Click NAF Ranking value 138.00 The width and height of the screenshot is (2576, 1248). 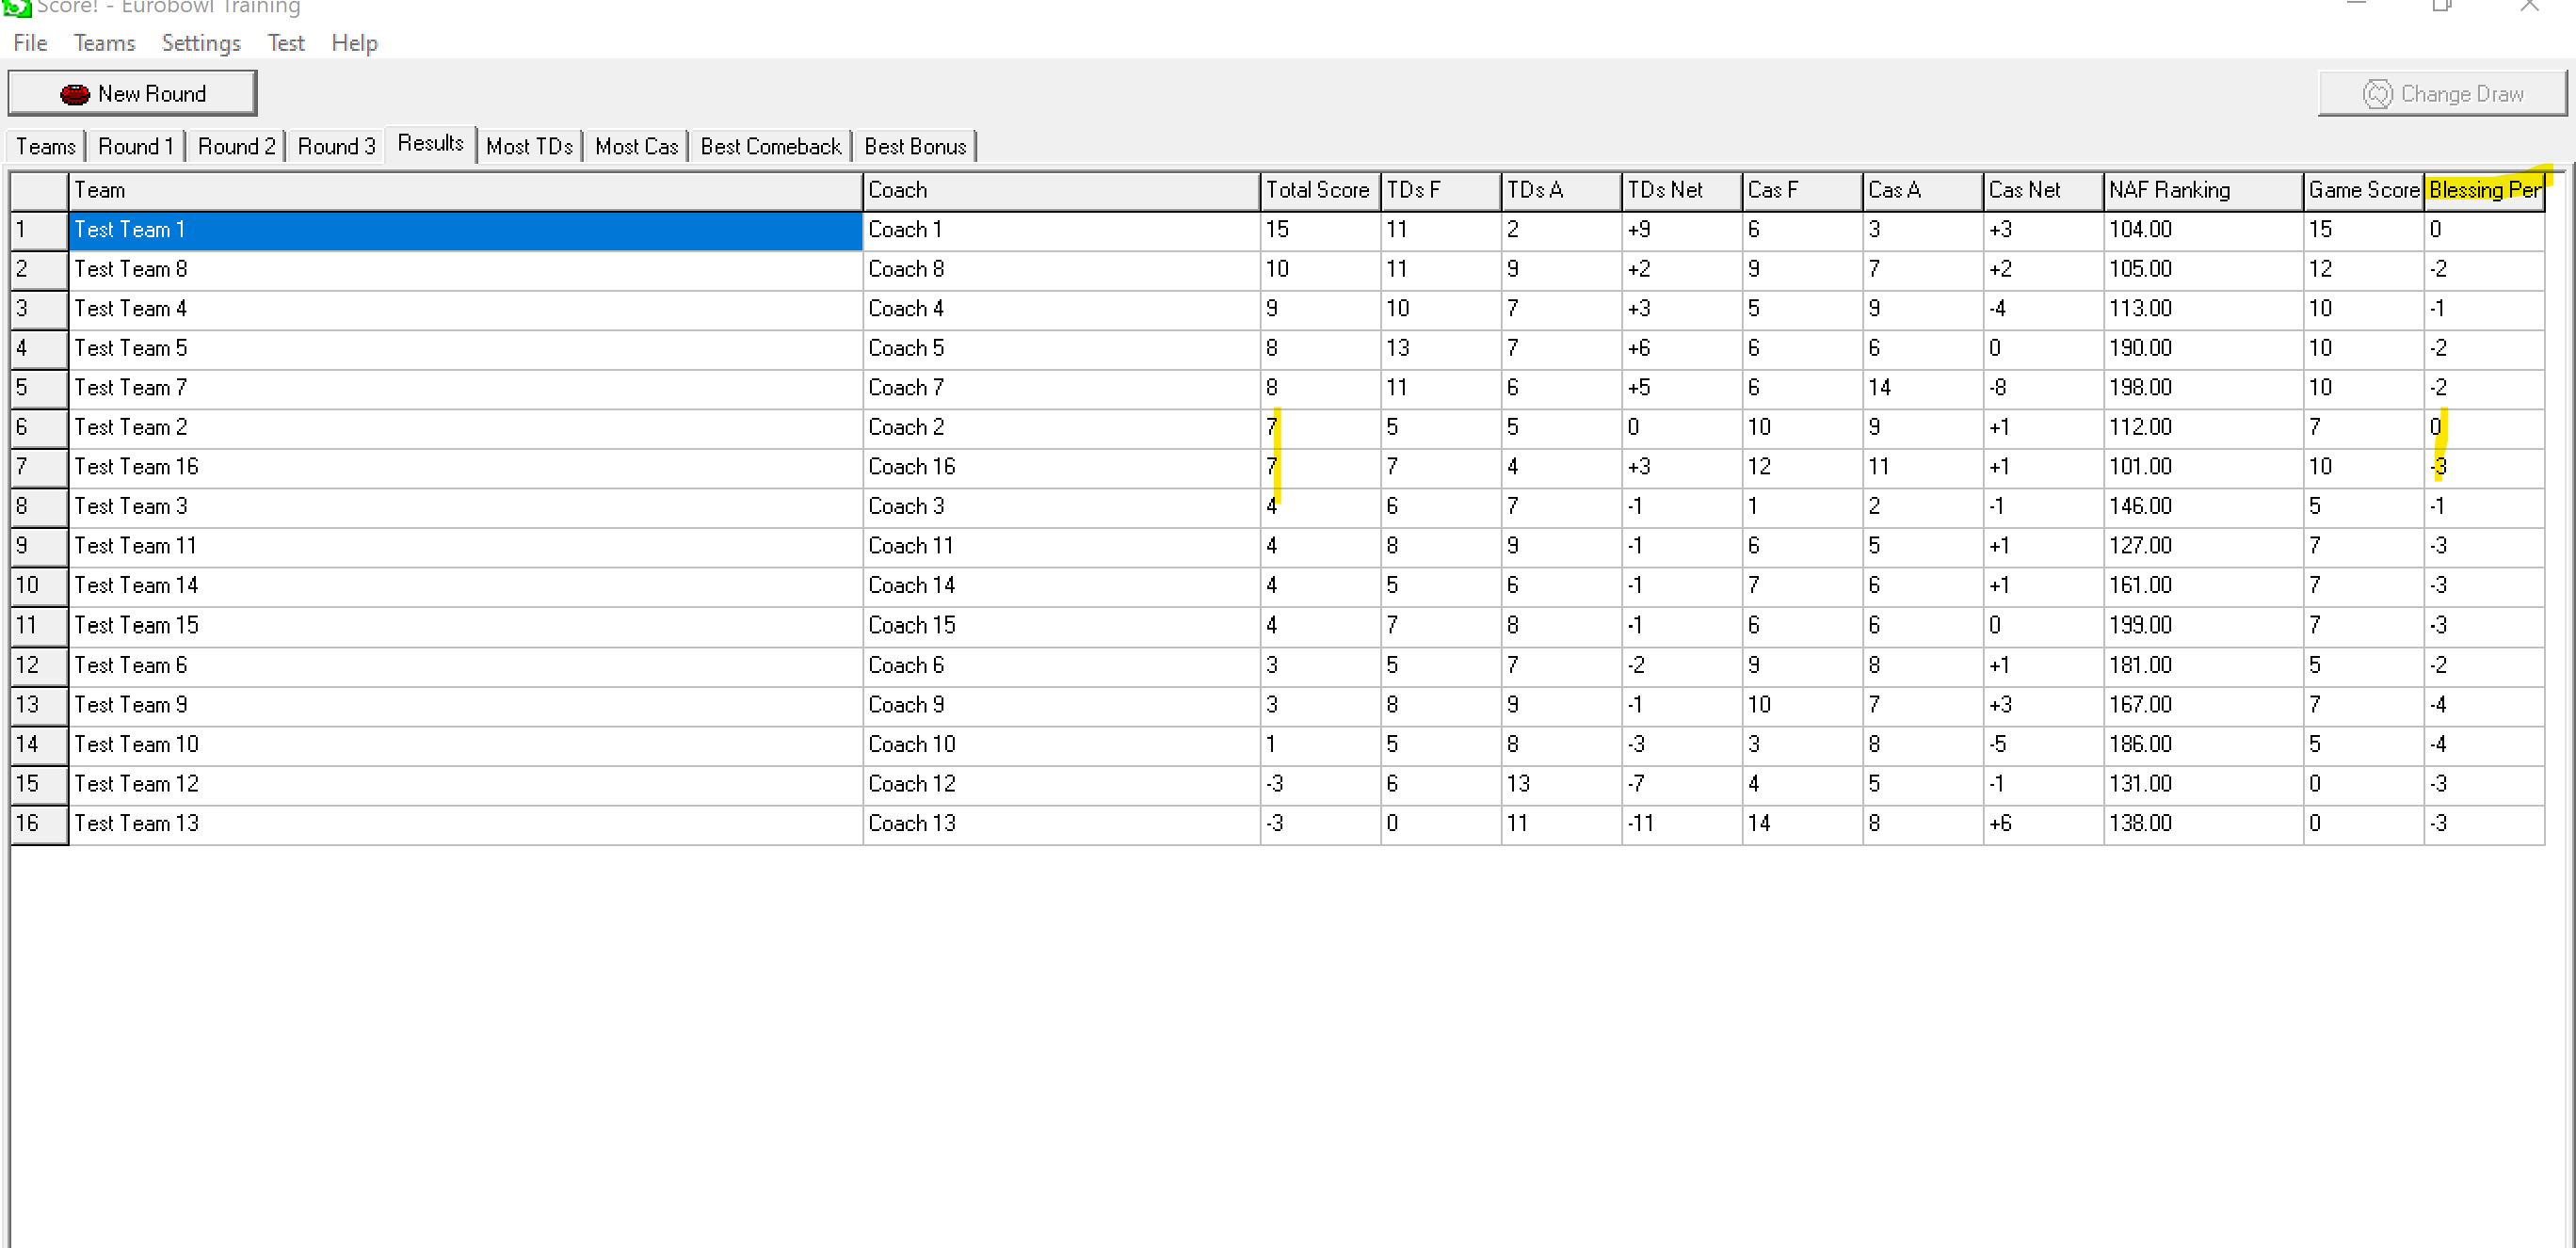2202,824
